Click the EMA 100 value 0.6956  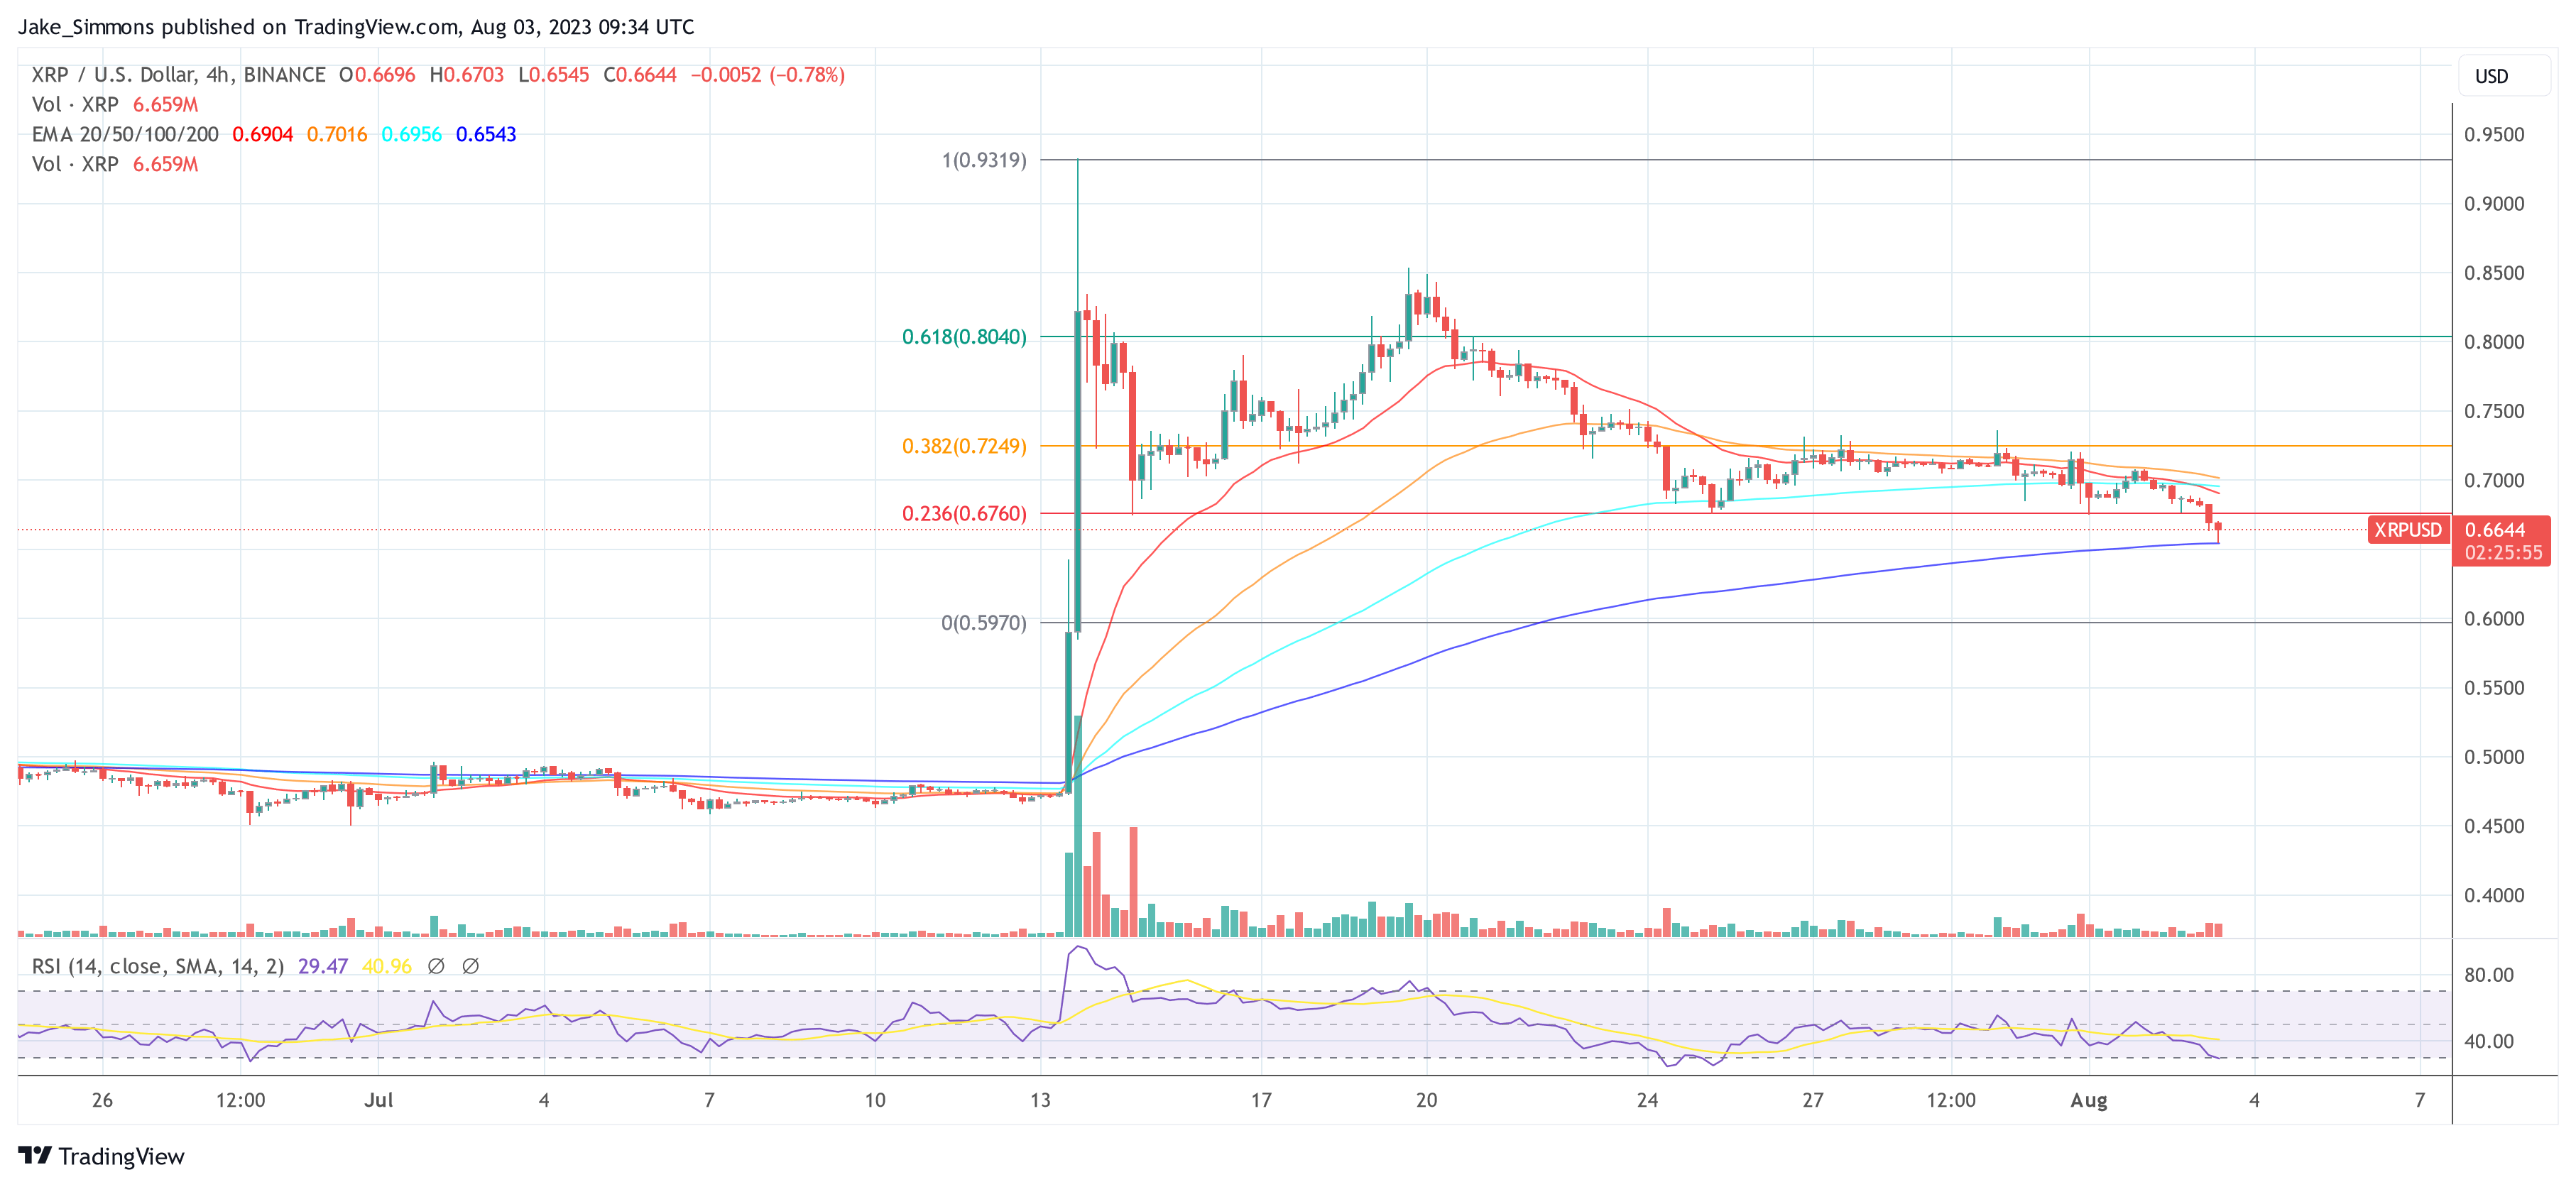[x=412, y=134]
